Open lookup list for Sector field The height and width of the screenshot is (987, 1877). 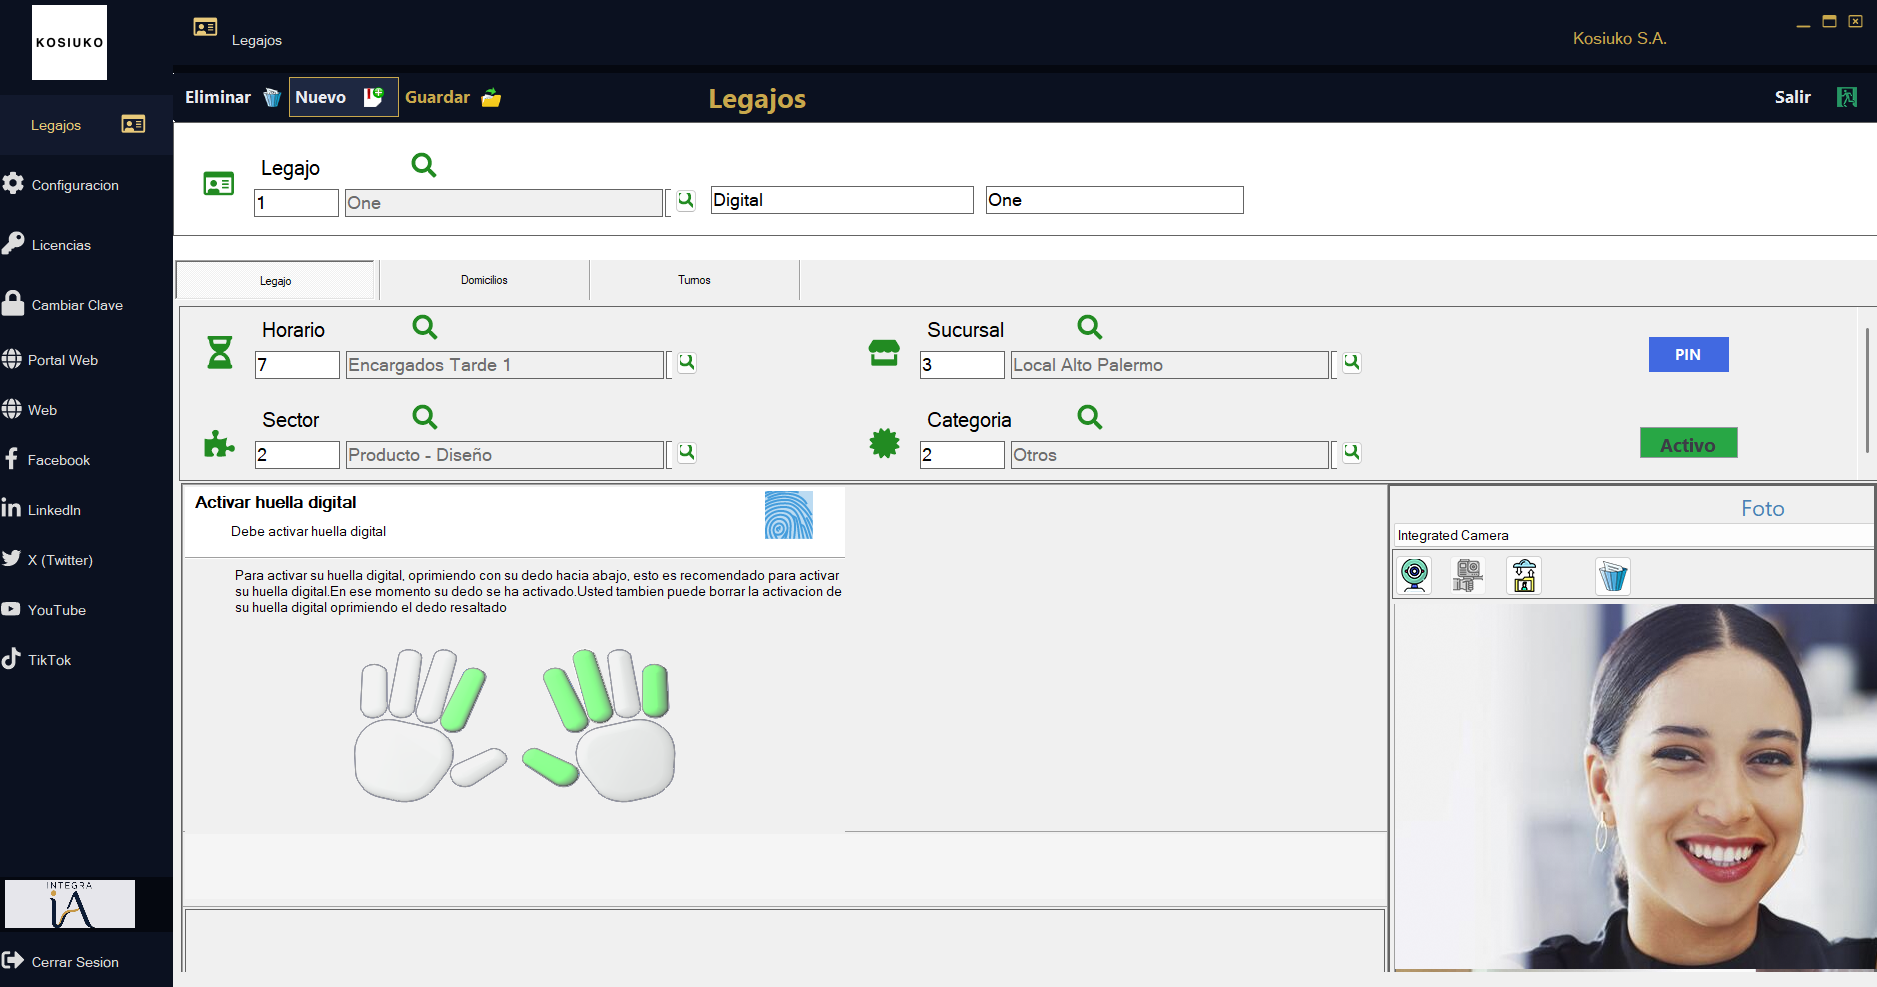[x=686, y=453]
